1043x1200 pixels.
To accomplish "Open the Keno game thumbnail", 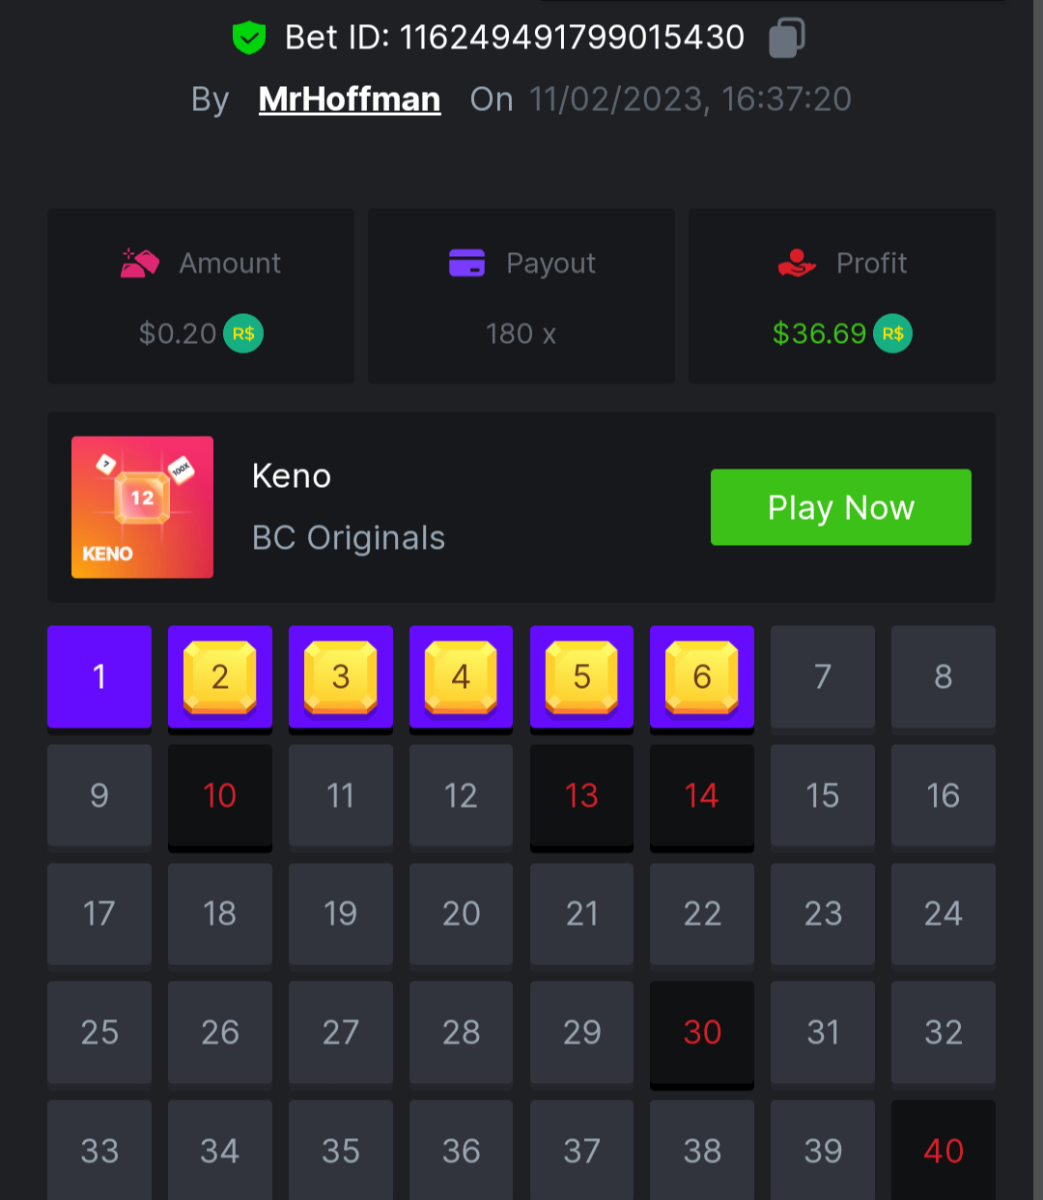I will coord(142,507).
